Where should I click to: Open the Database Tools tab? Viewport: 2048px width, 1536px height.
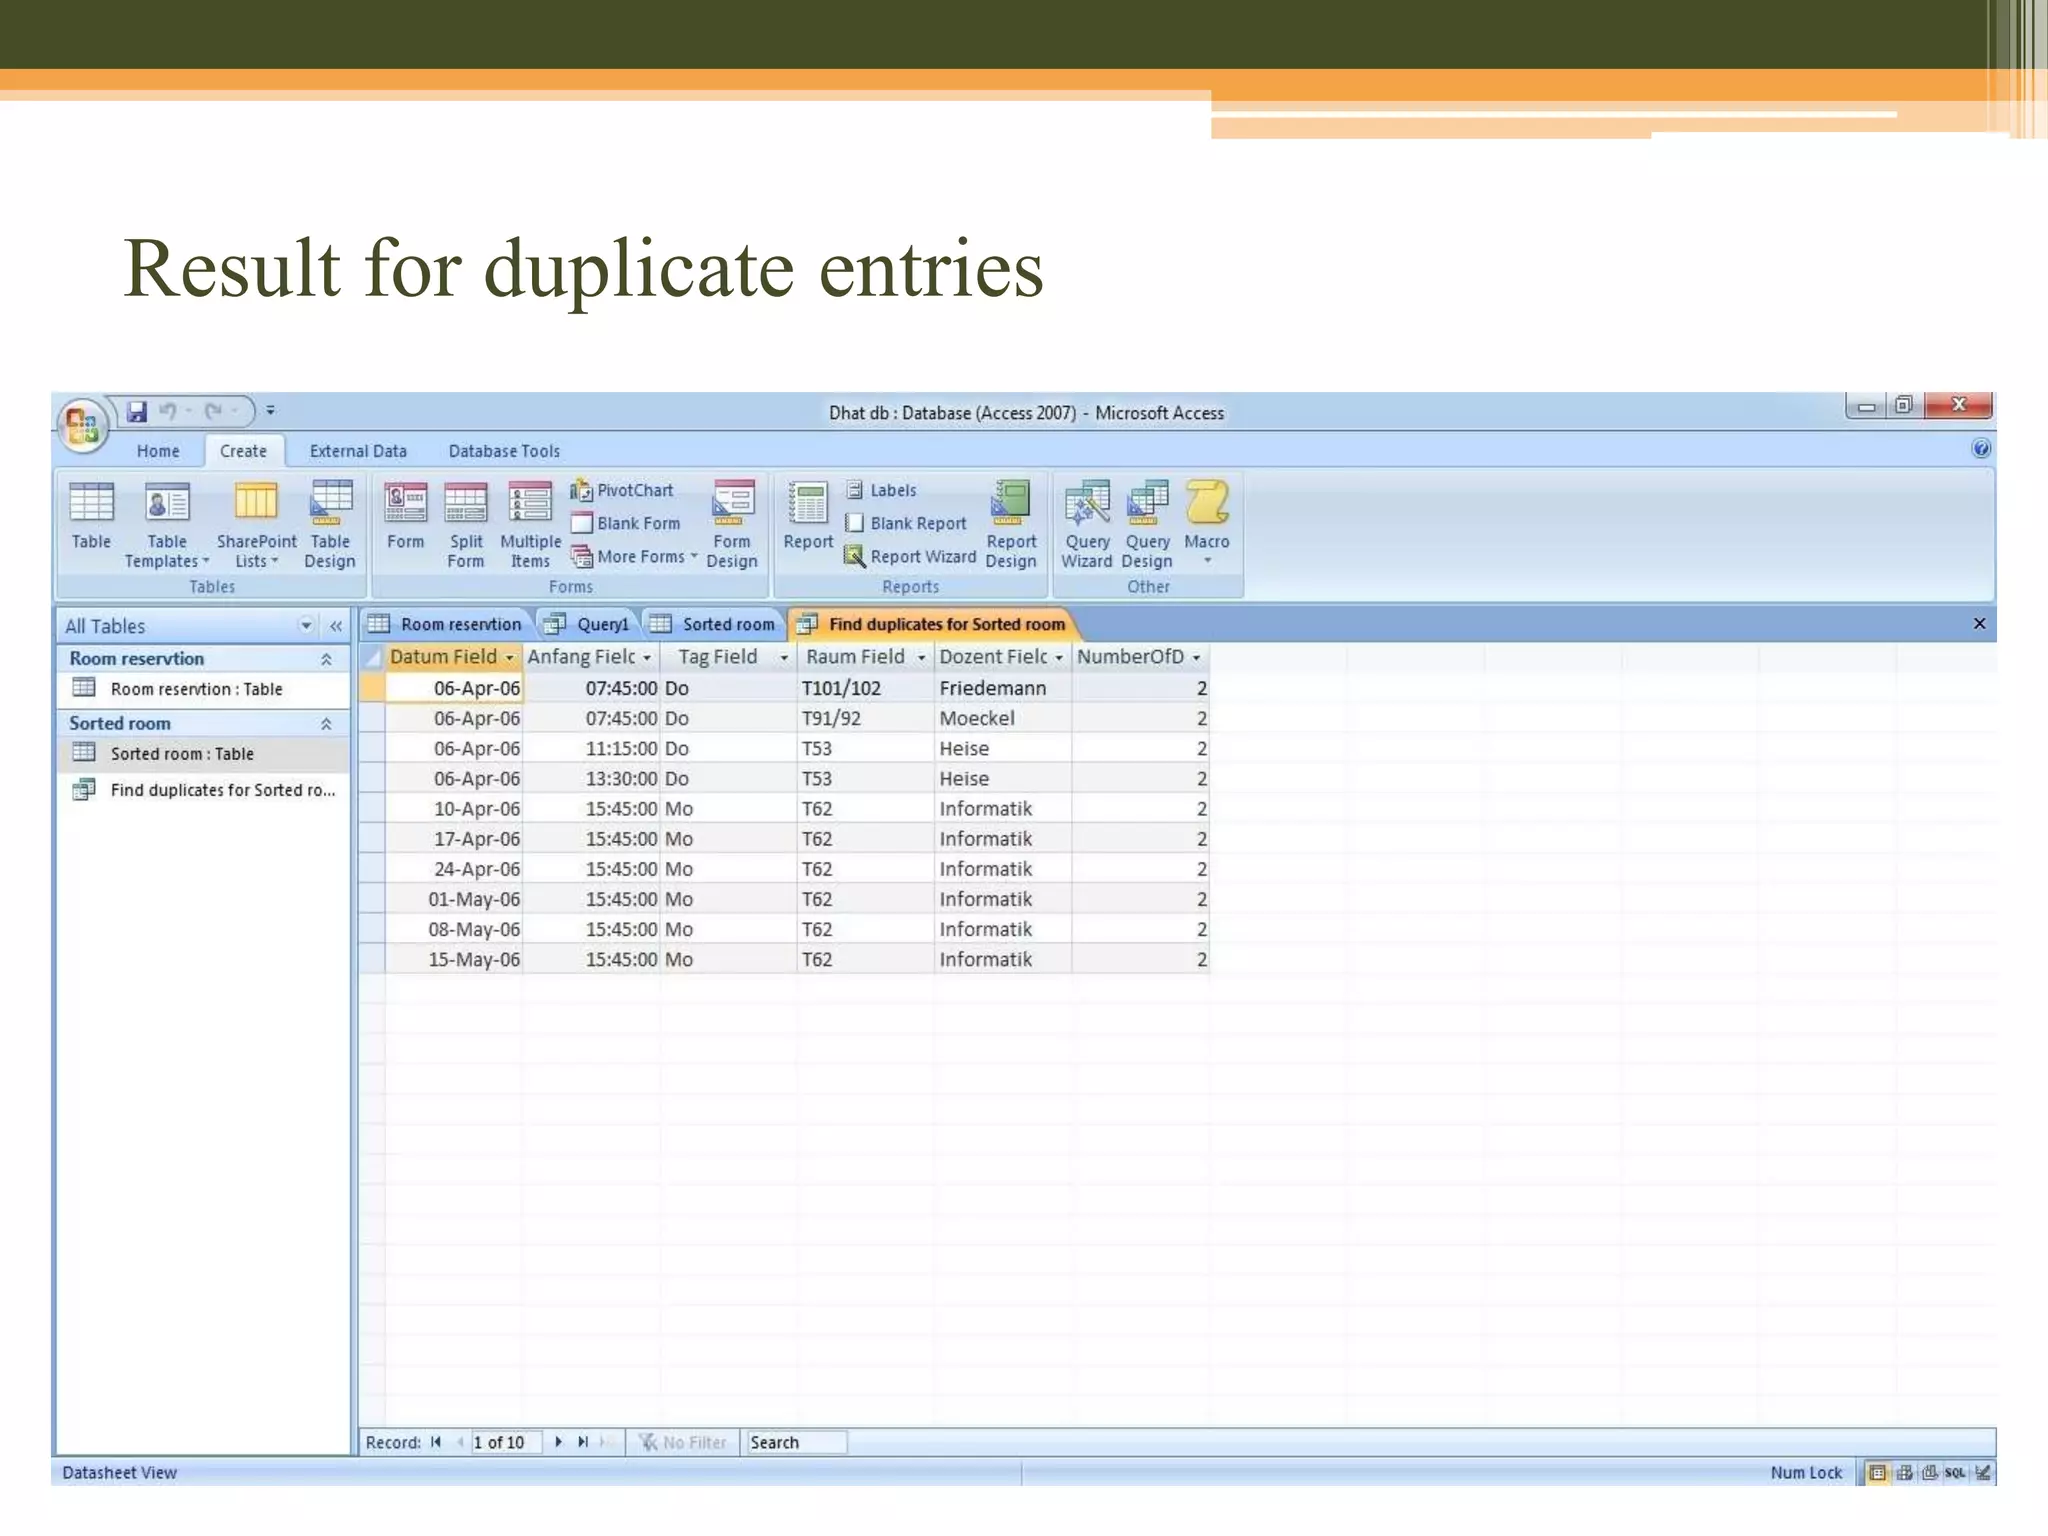coord(504,451)
